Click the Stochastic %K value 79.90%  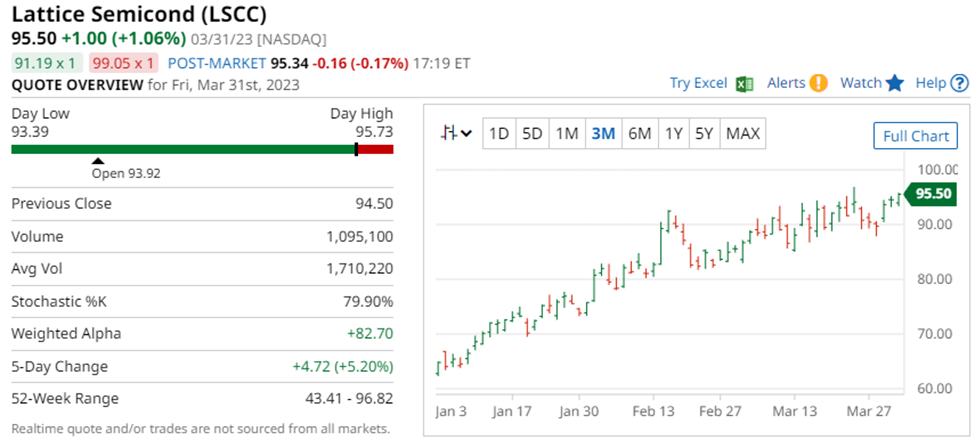click(369, 302)
